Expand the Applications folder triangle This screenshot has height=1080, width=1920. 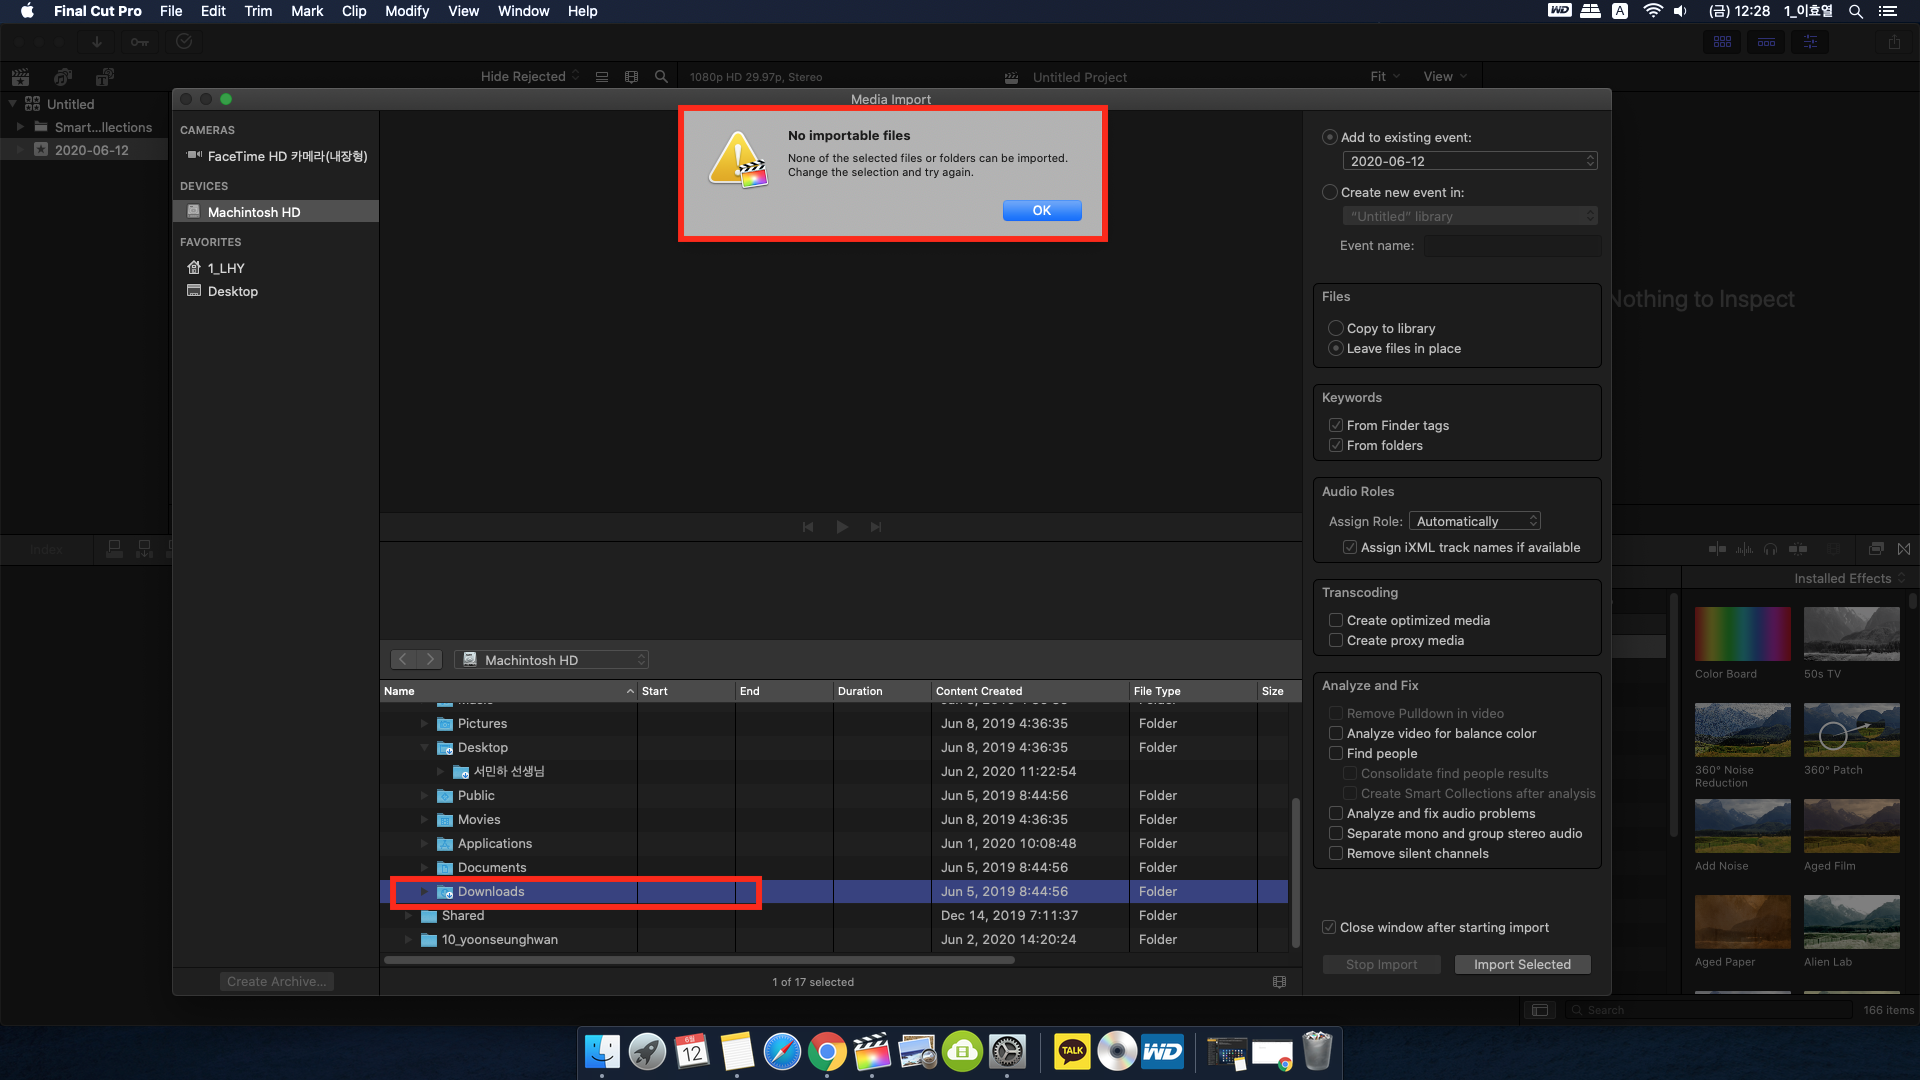coord(424,843)
